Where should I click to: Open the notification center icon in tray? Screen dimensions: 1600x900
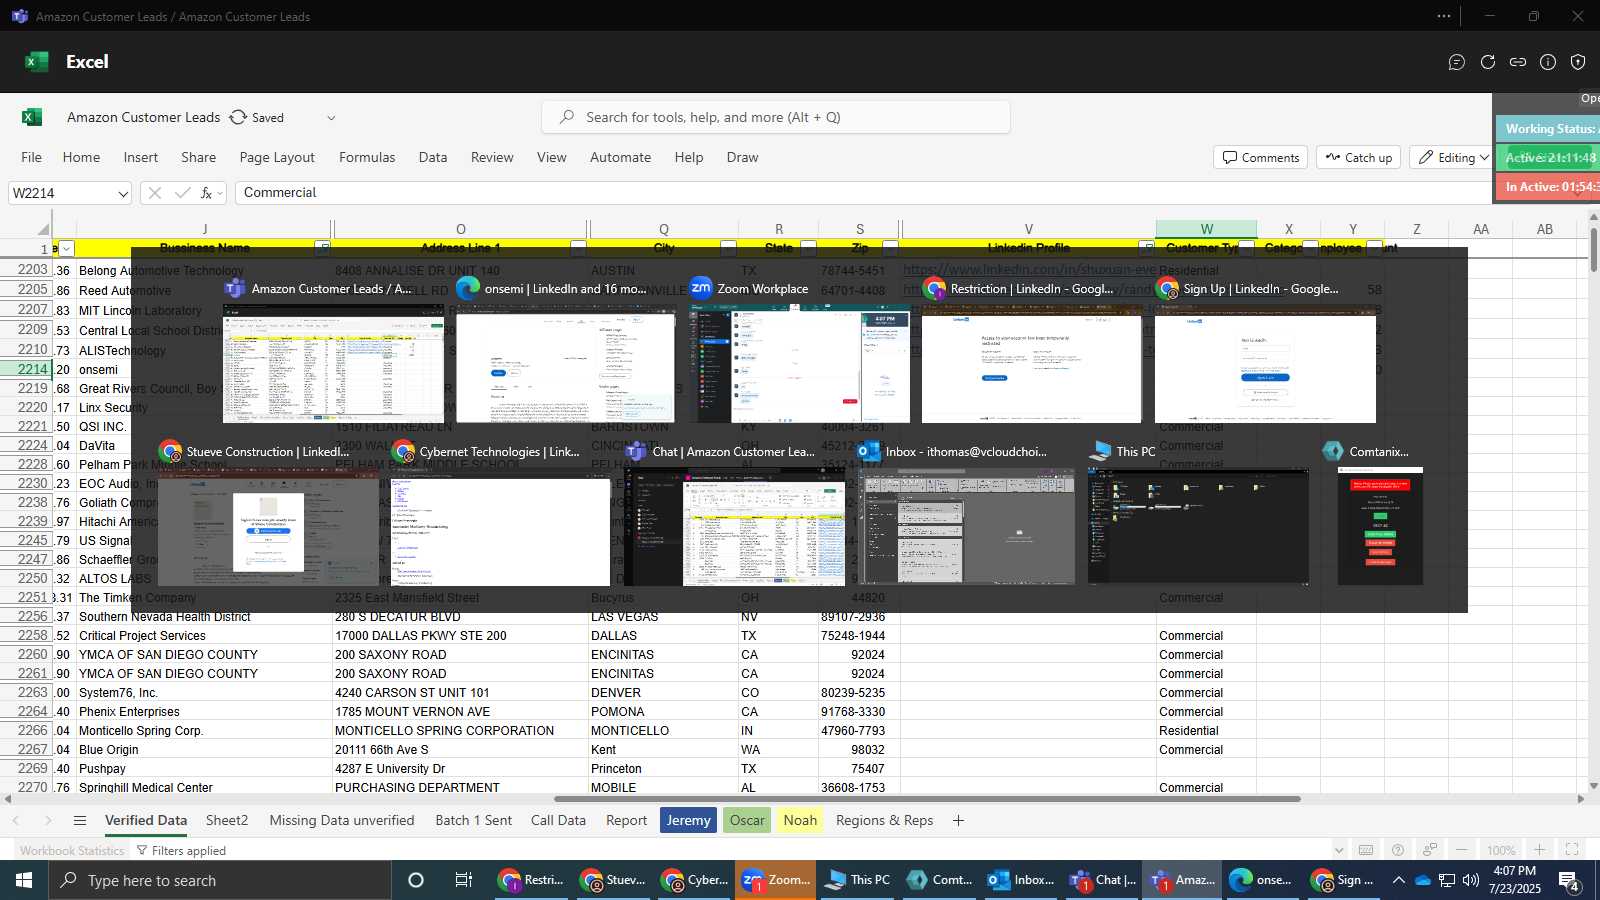[1569, 880]
